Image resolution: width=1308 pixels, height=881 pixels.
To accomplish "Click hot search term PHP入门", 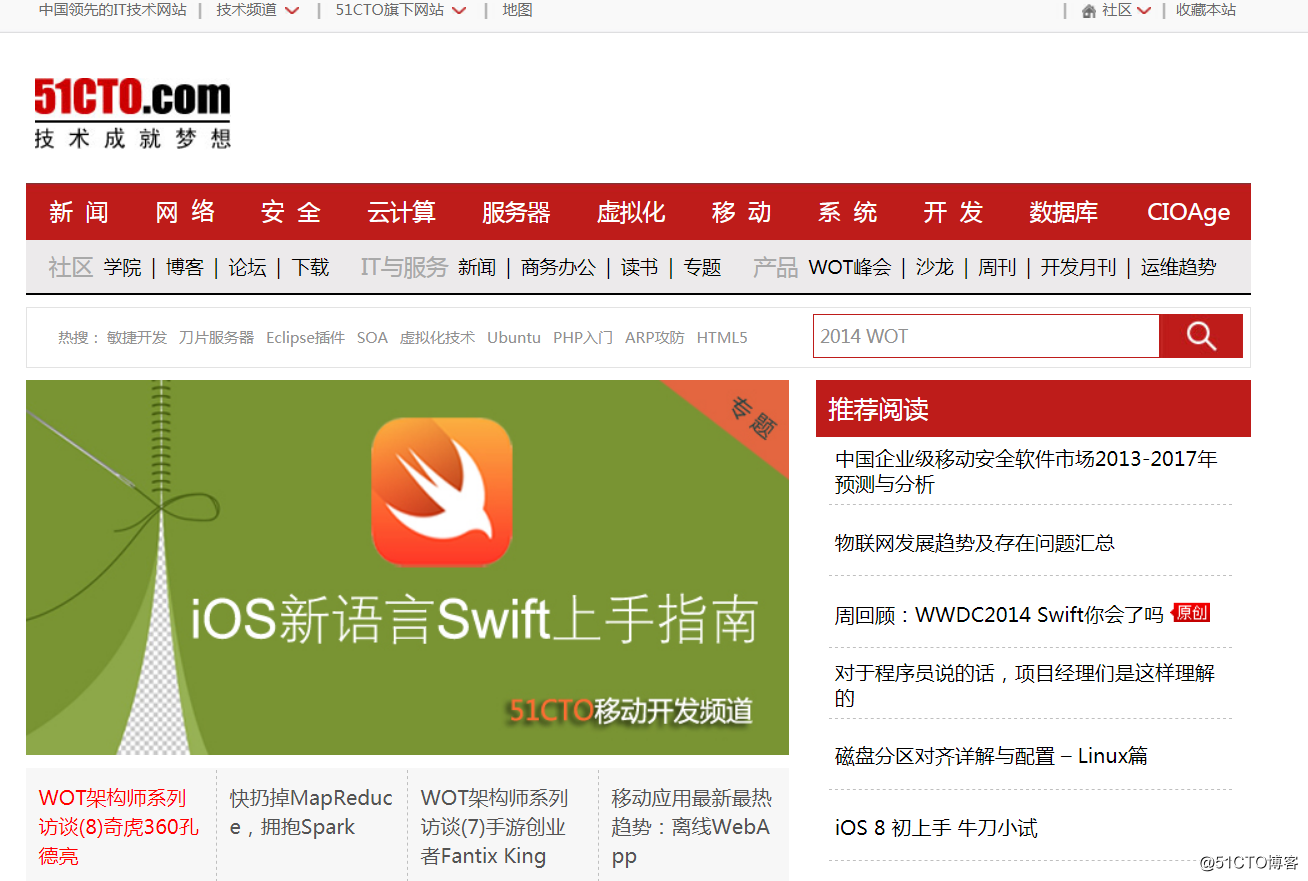I will (583, 337).
